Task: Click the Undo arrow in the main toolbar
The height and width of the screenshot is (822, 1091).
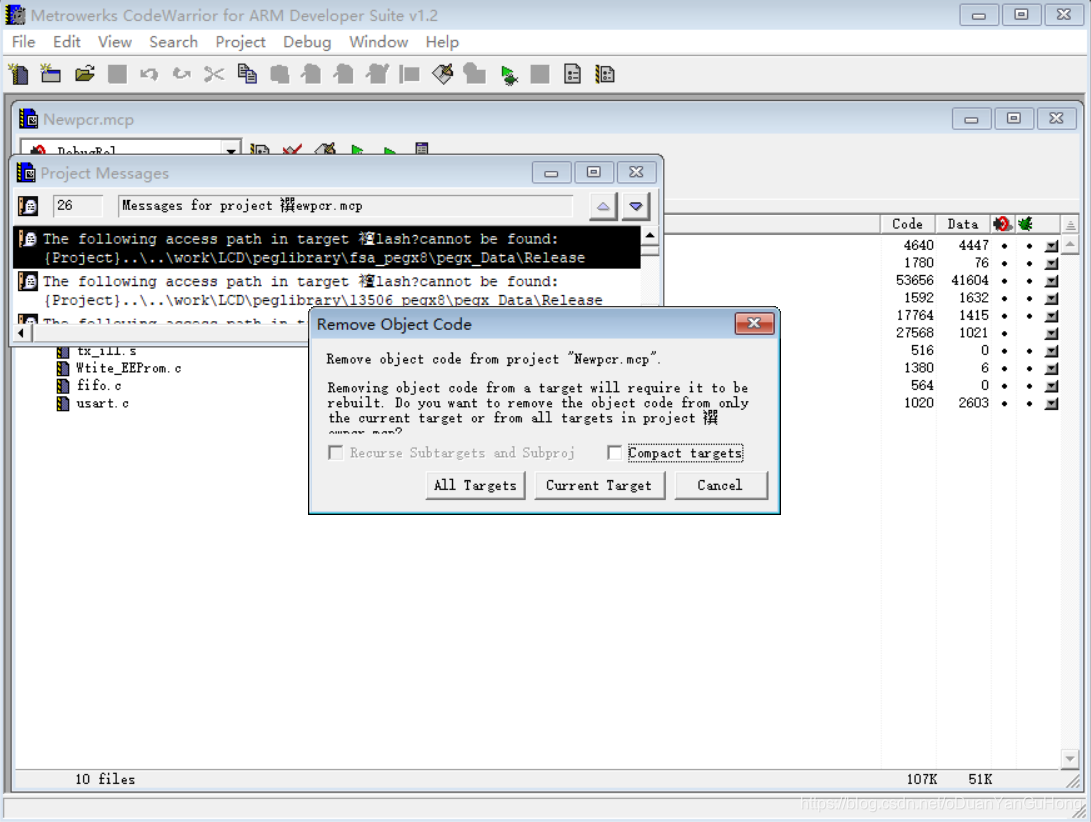Action: (x=149, y=74)
